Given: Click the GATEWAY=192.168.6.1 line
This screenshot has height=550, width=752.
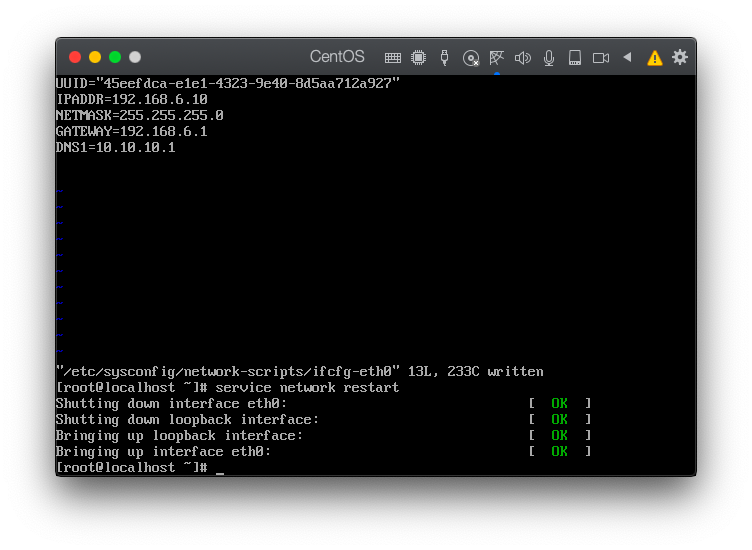Looking at the screenshot, I should pyautogui.click(x=131, y=131).
